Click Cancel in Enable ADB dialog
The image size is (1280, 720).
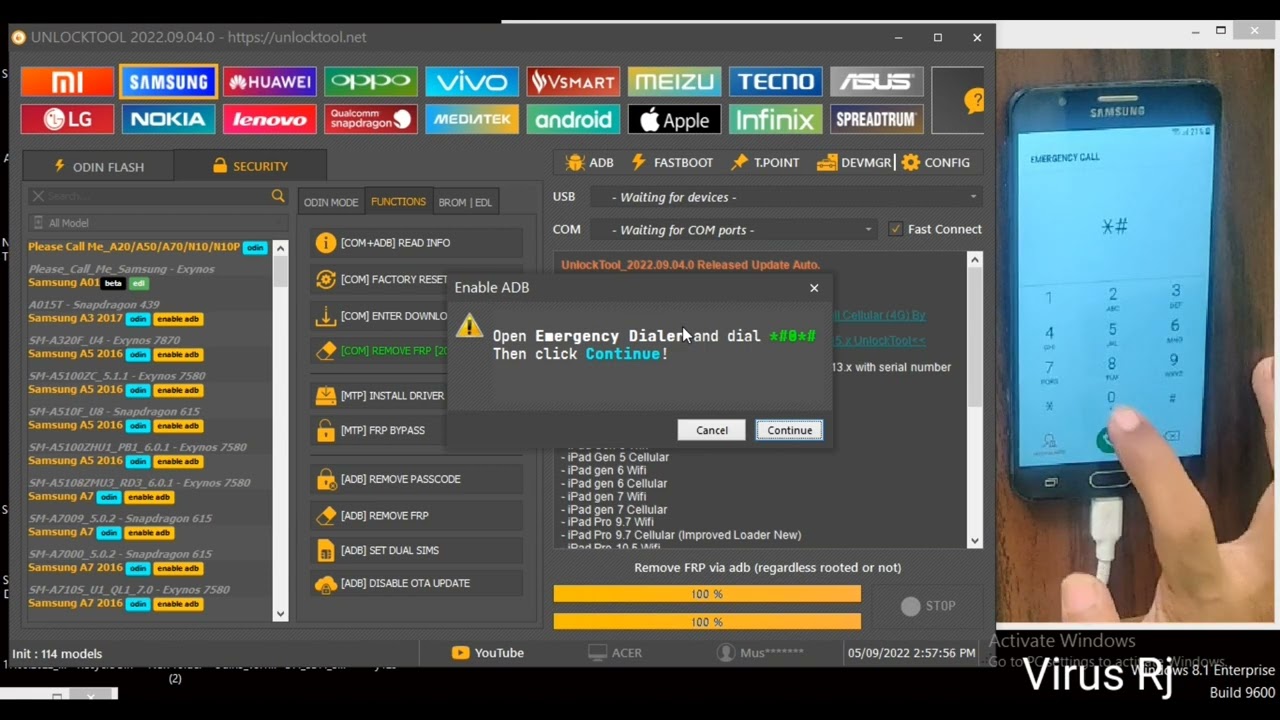712,430
